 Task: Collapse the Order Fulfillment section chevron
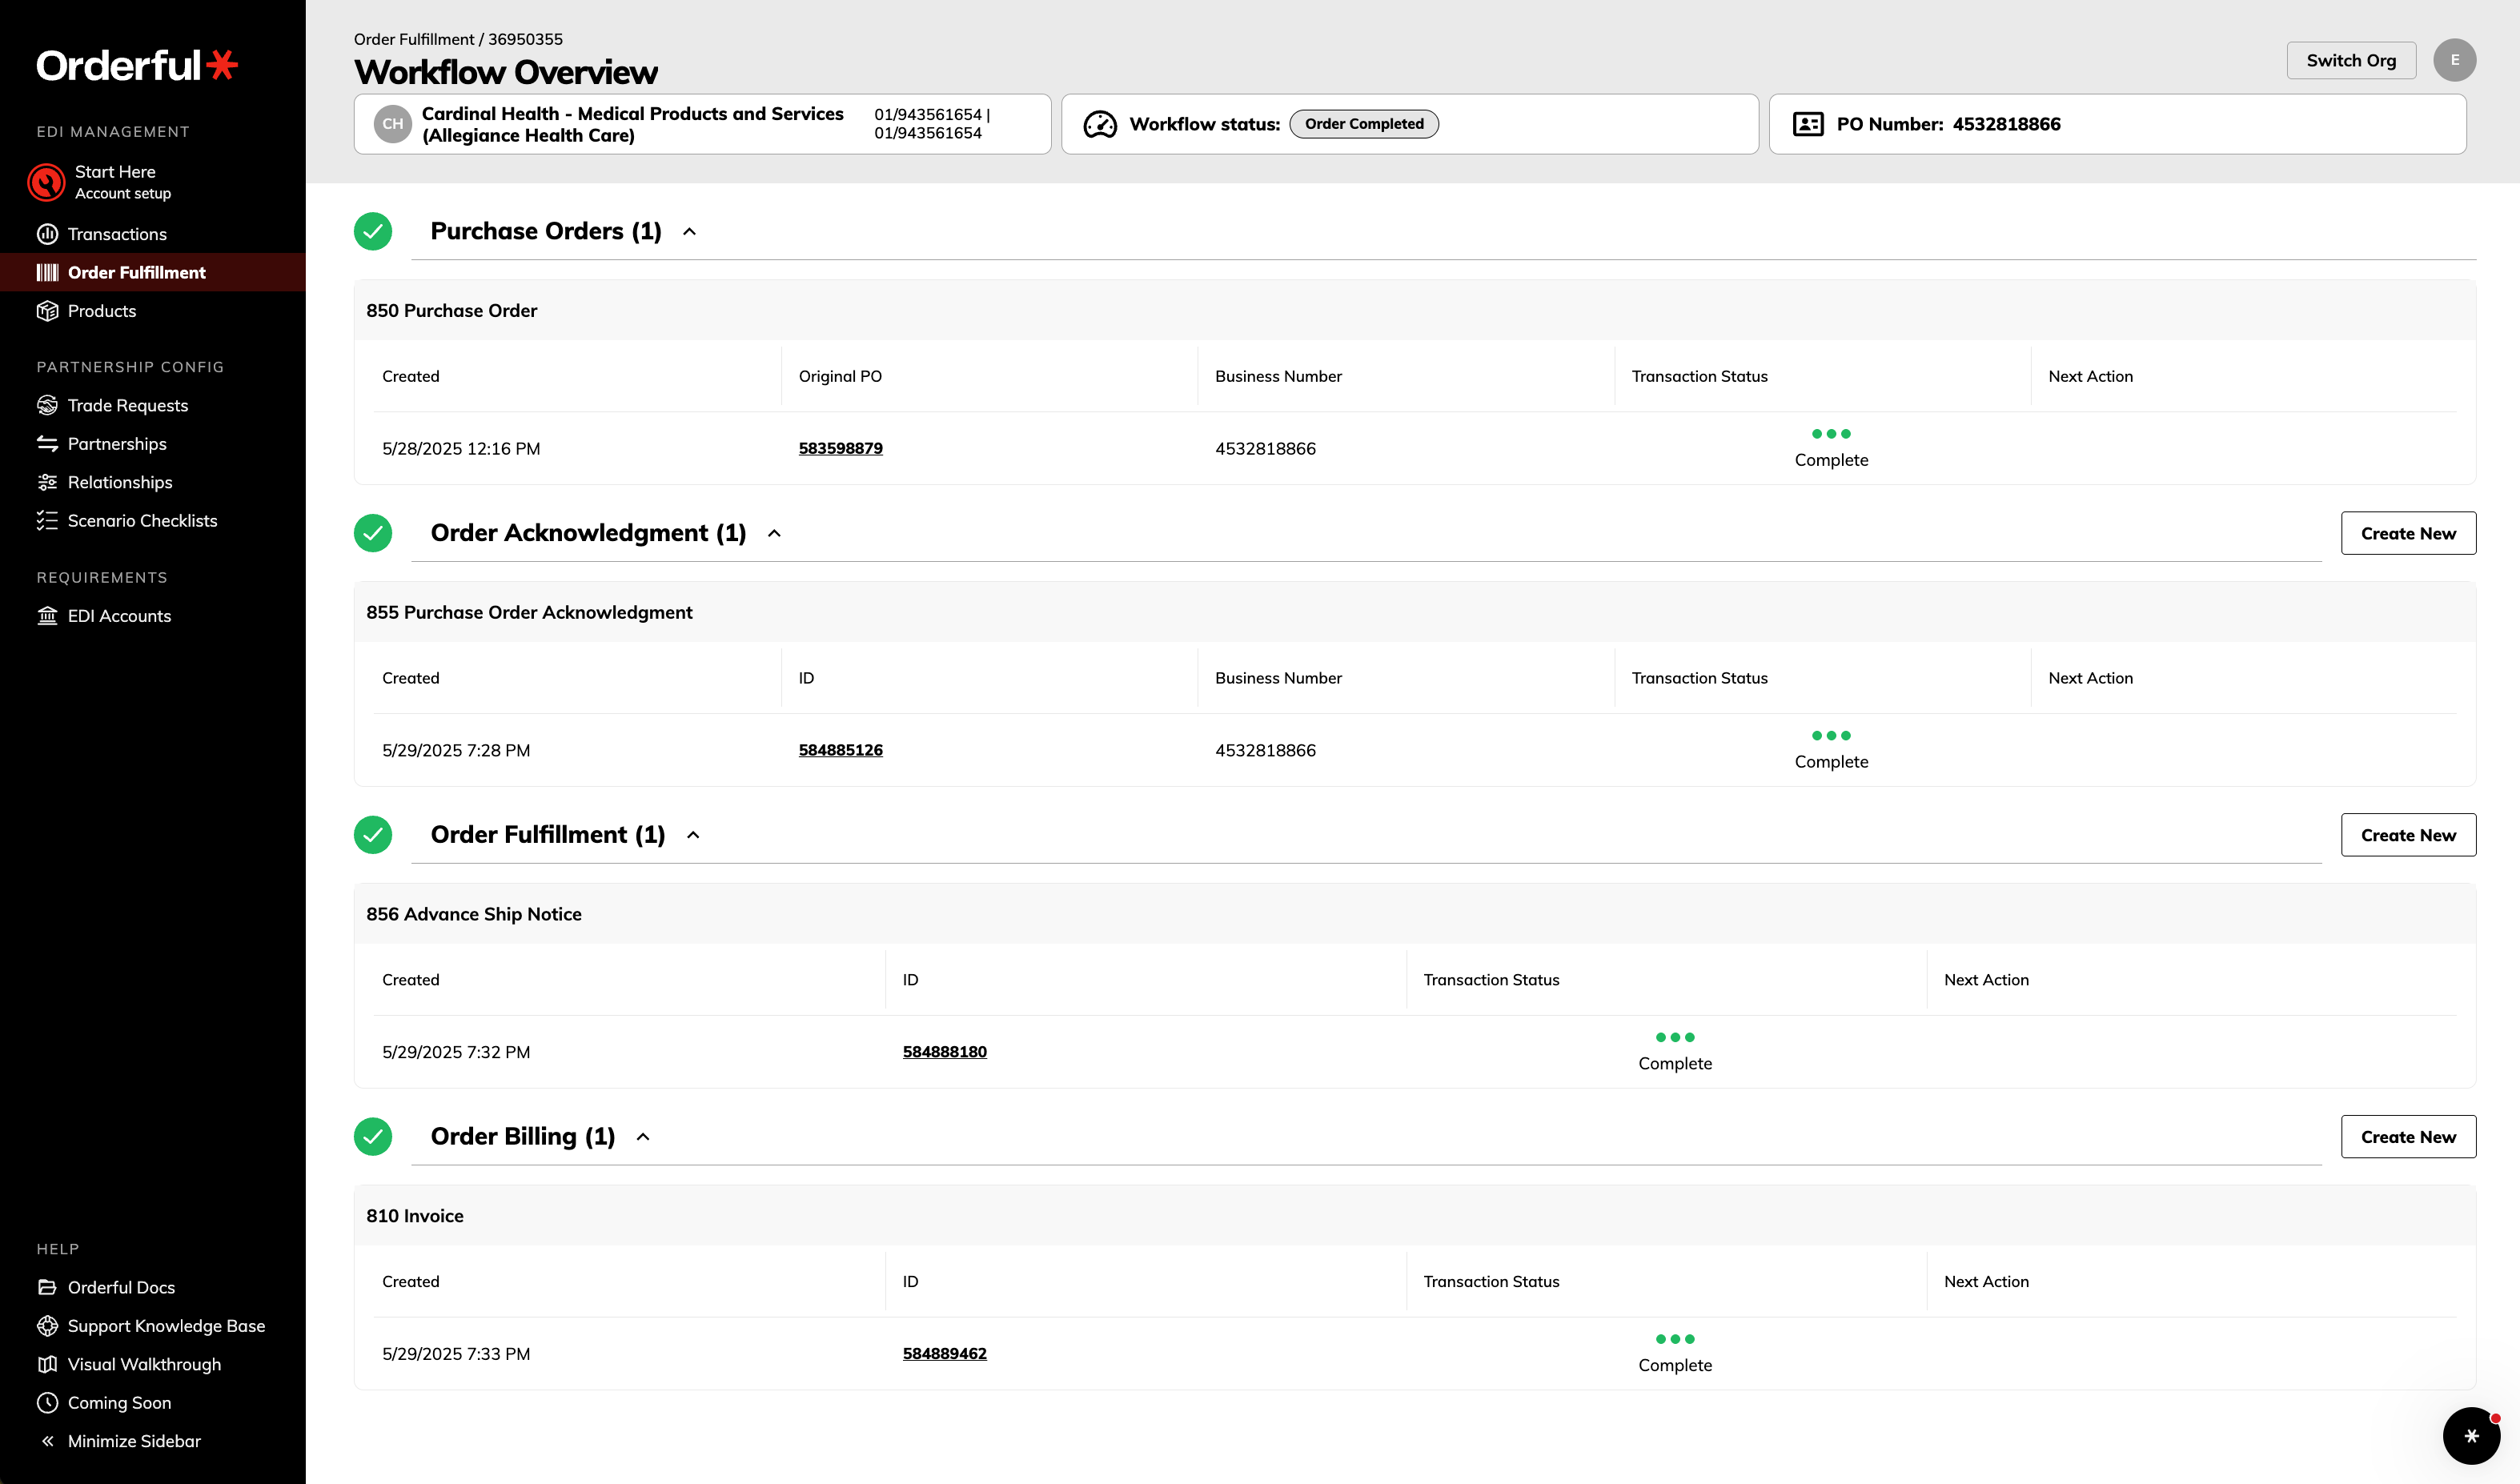693,835
